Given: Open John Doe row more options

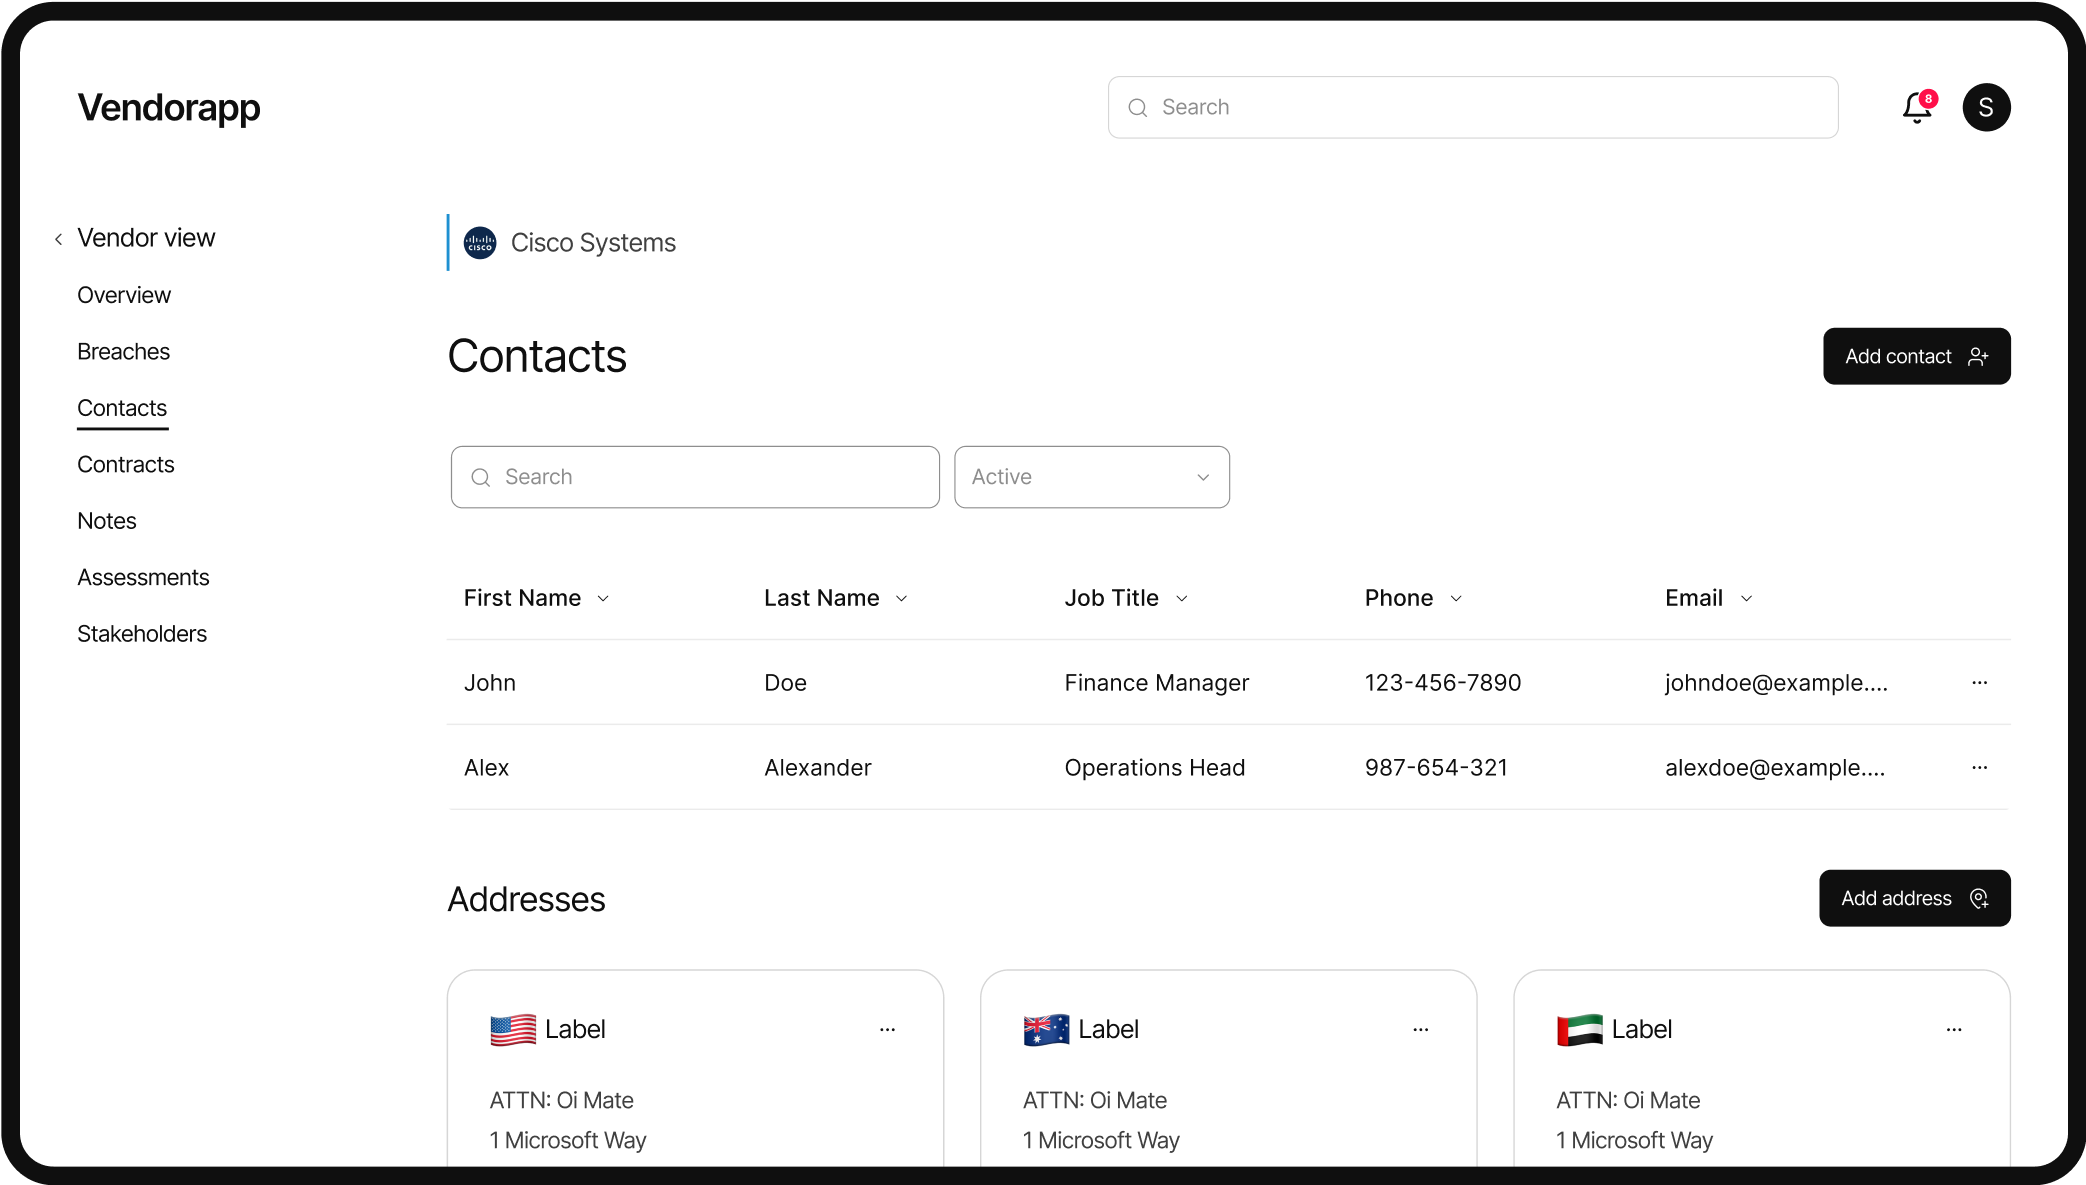Looking at the screenshot, I should [1979, 683].
